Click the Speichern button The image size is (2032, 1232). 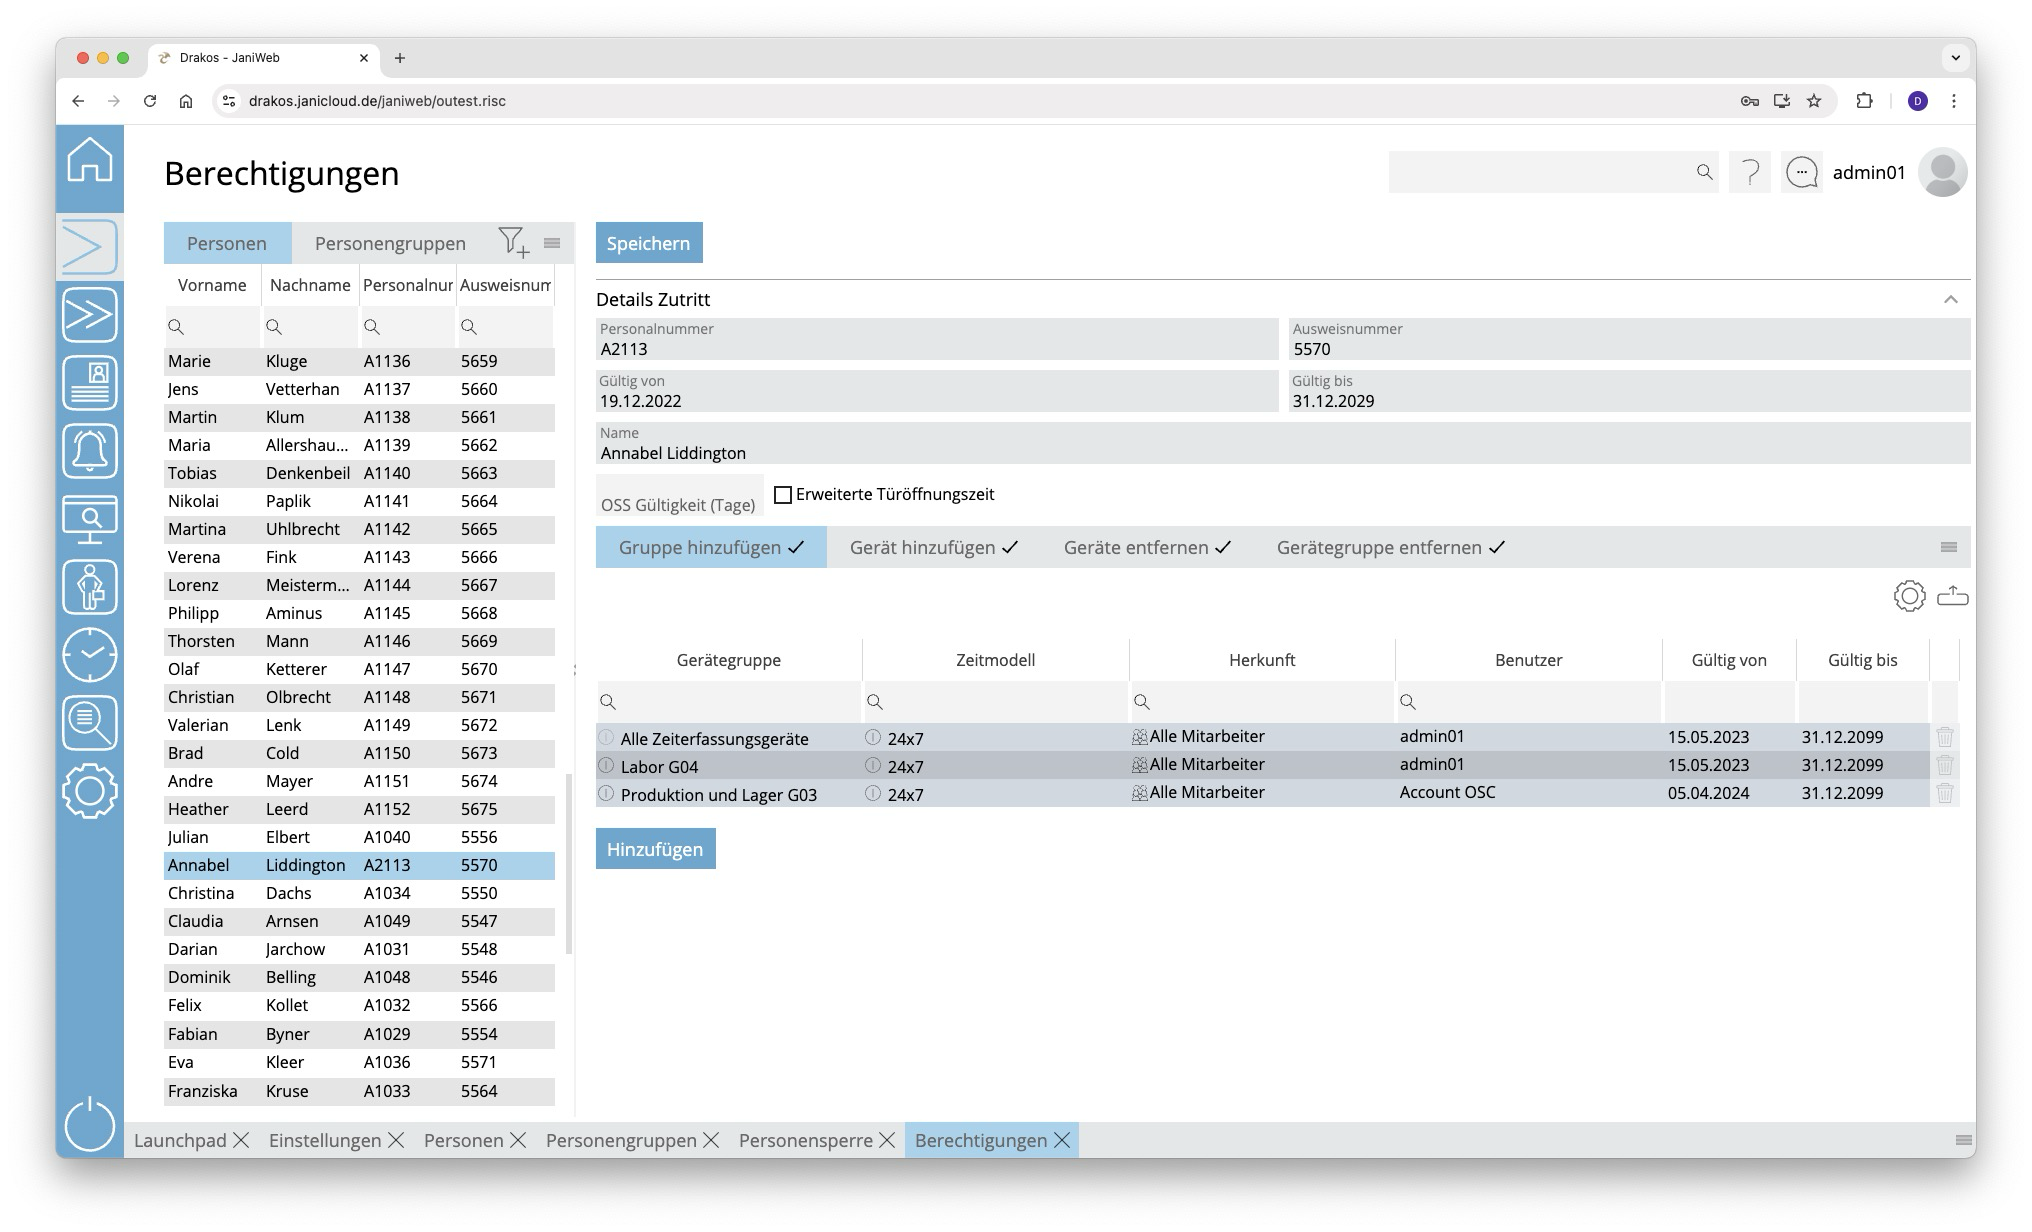click(649, 243)
